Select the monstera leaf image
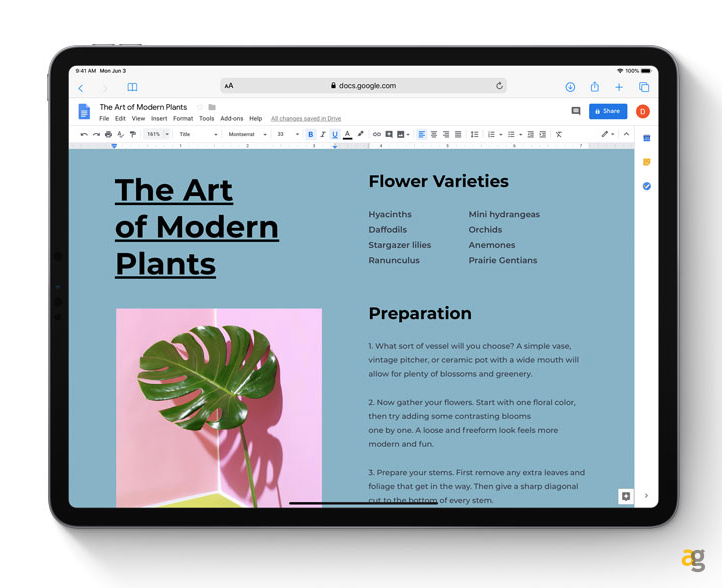The image size is (722, 588). [x=219, y=408]
